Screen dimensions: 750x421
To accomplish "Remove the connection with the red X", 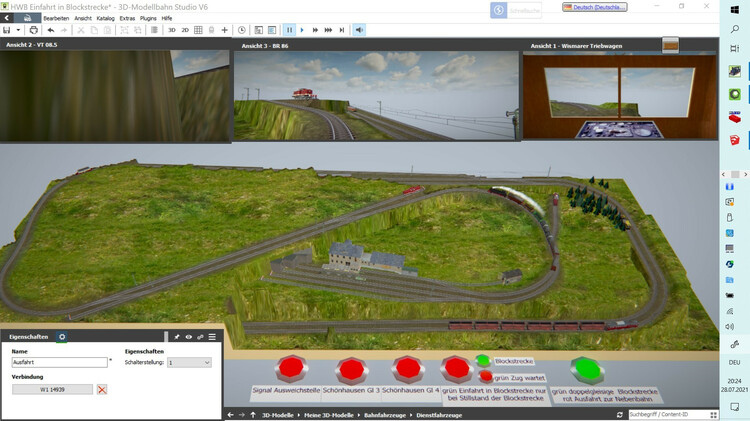I will [102, 389].
